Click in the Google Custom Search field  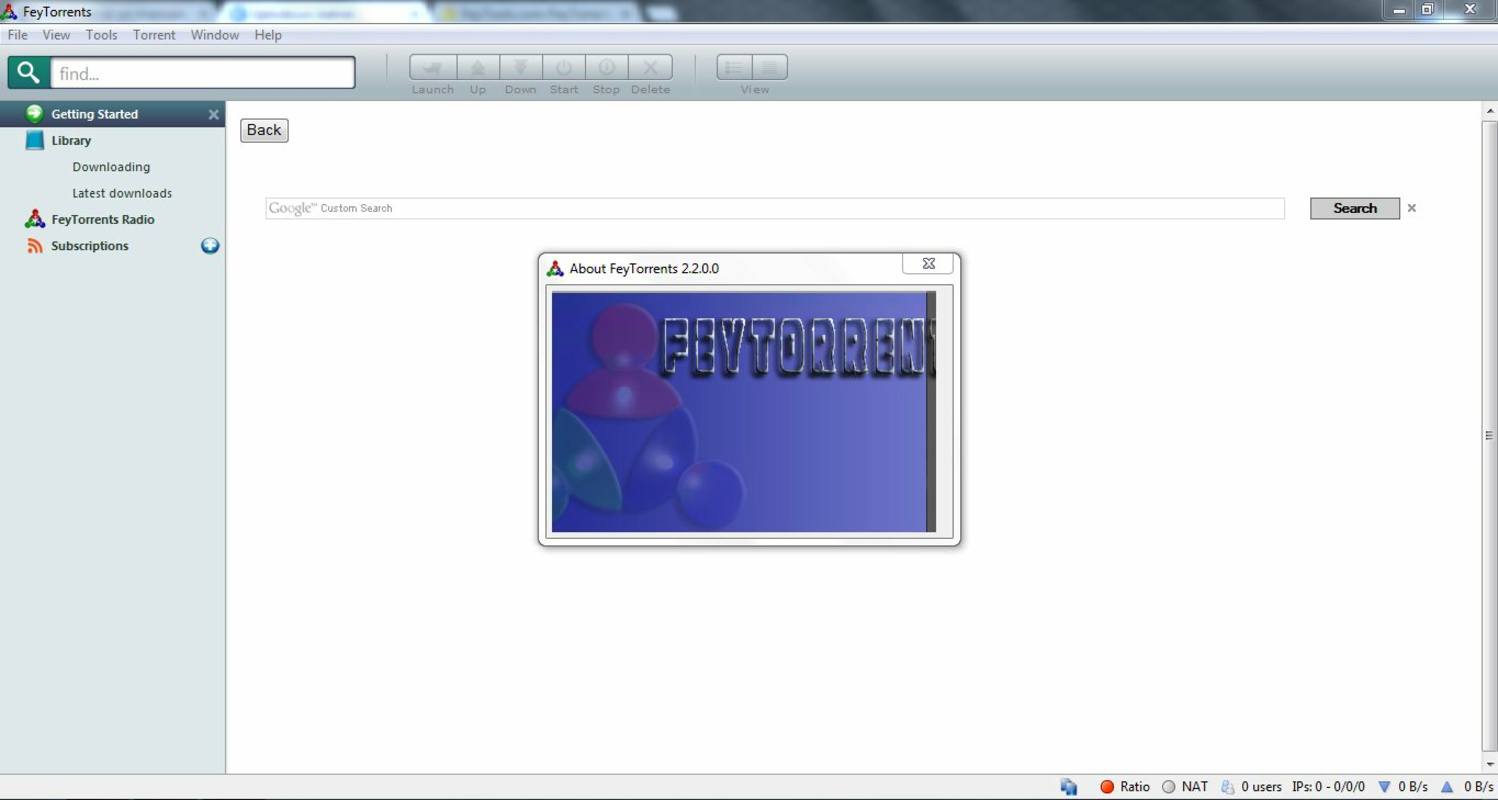[775, 208]
